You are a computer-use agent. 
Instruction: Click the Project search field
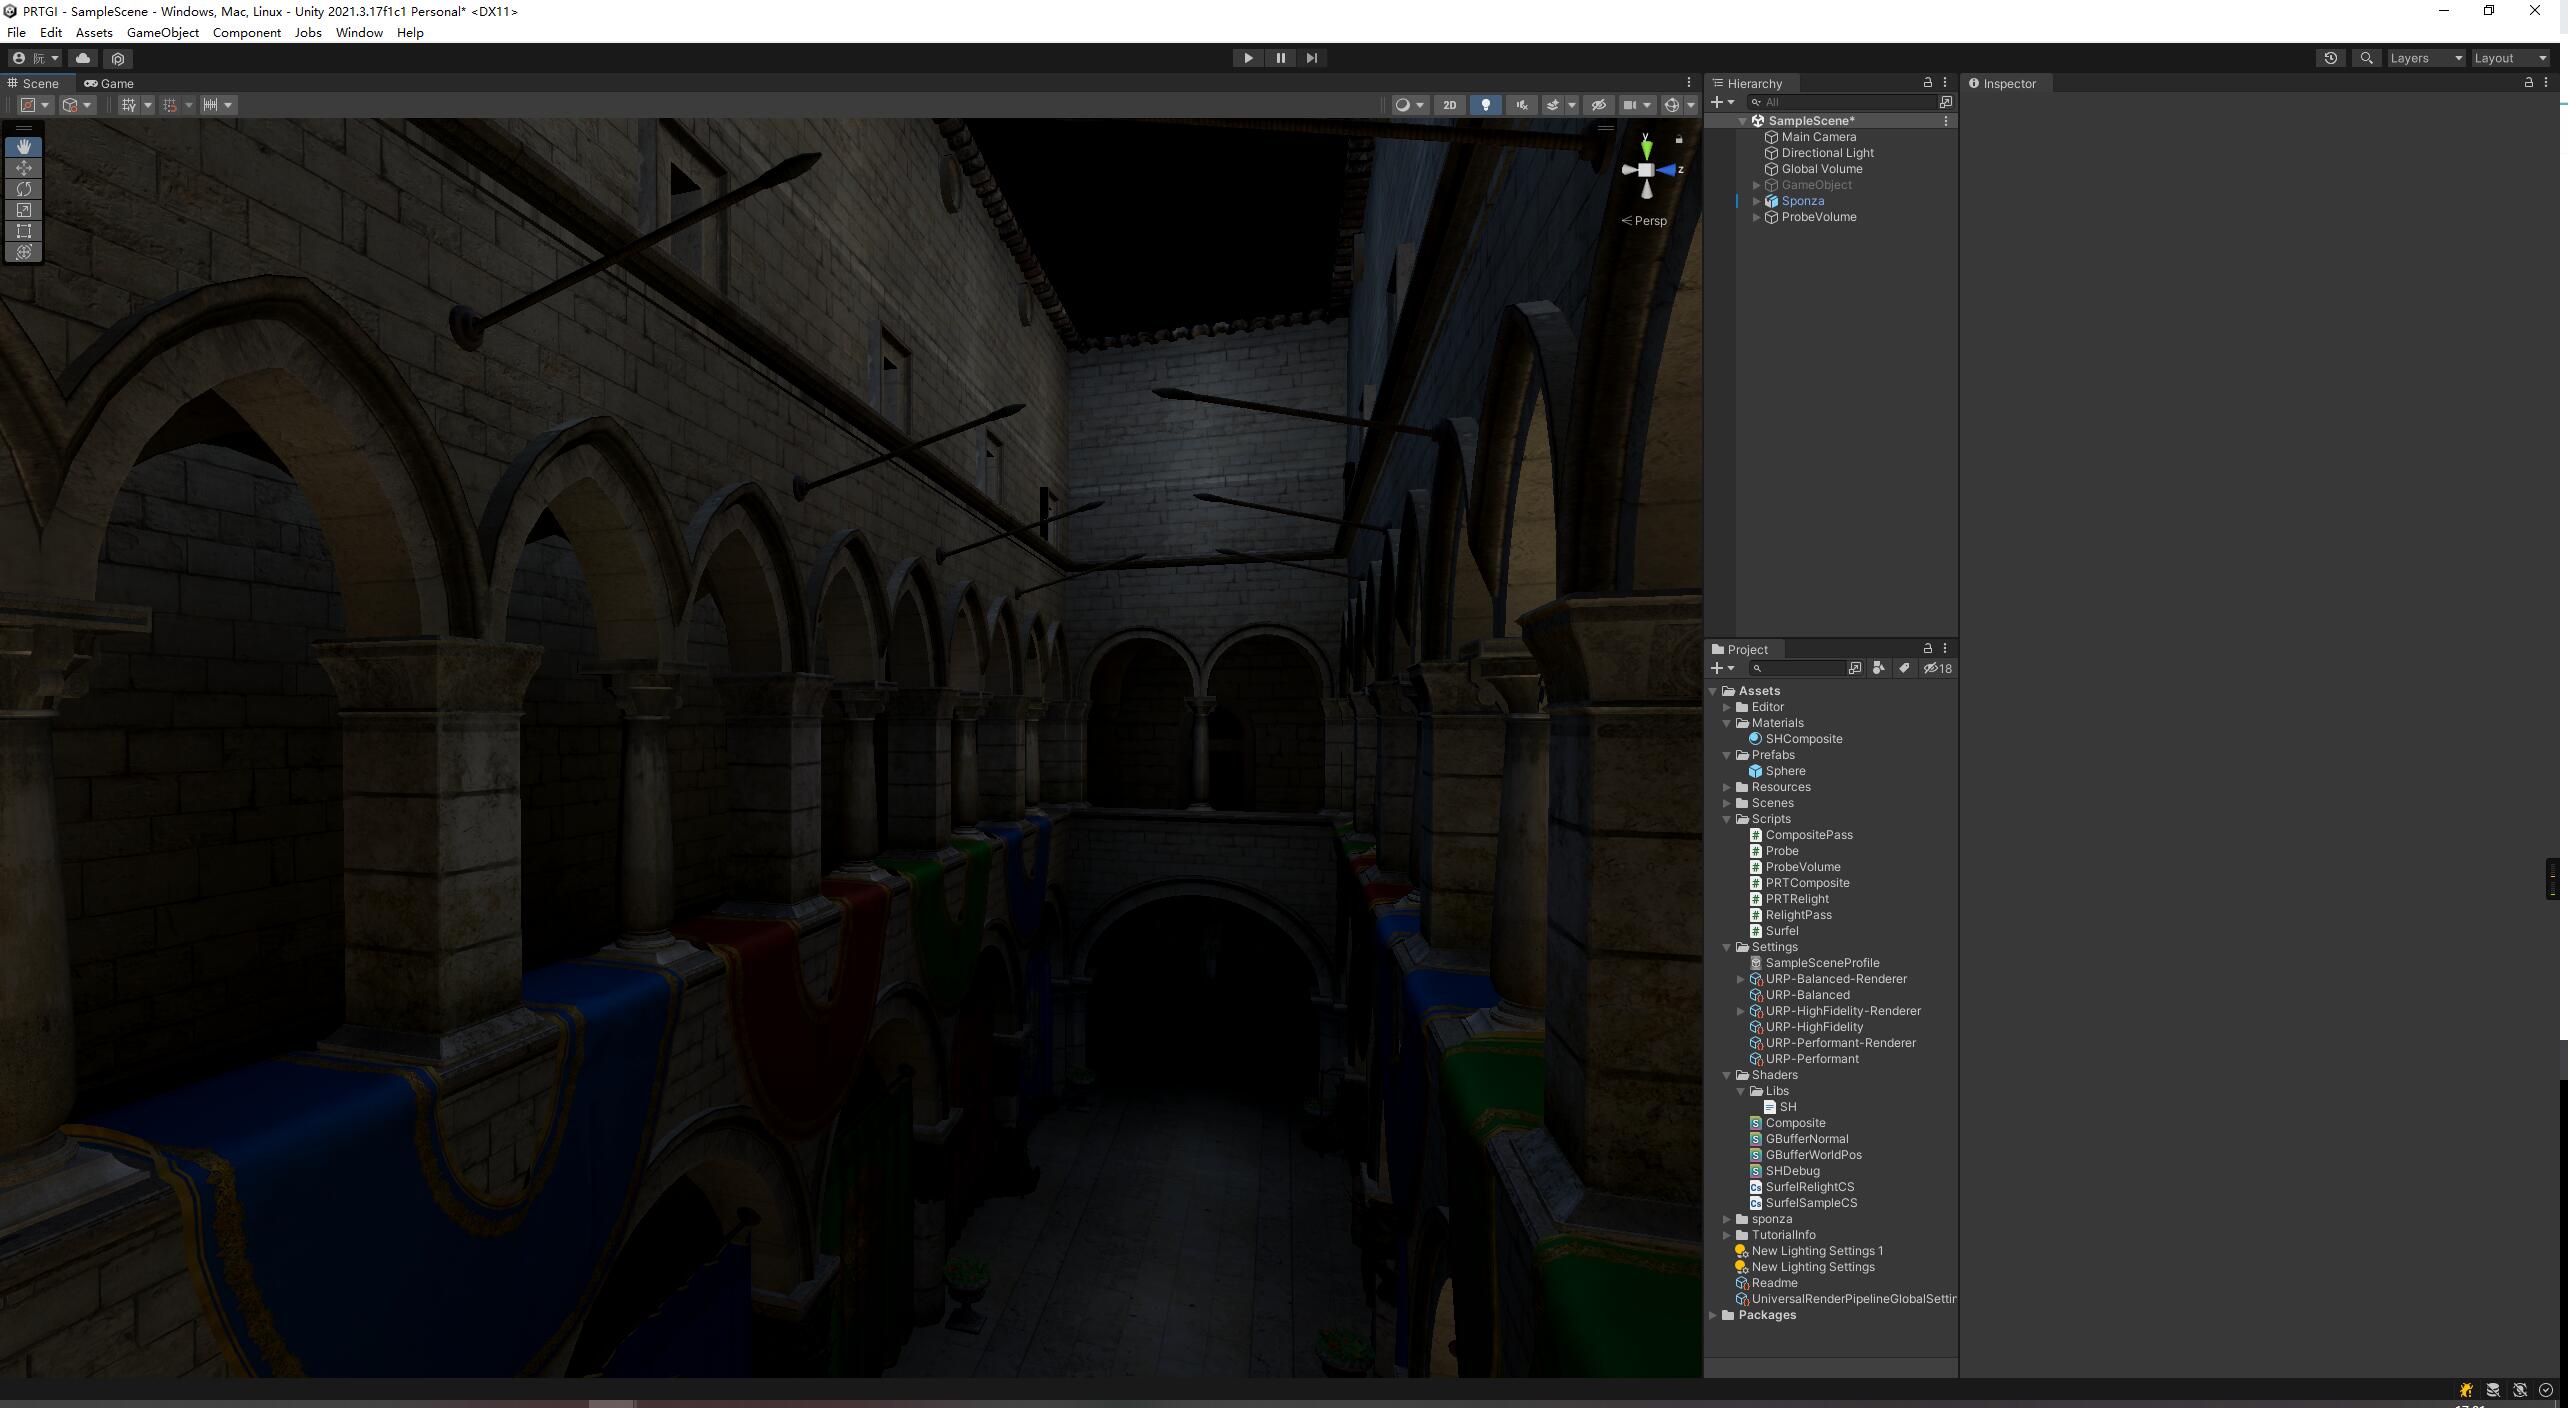[x=1798, y=668]
